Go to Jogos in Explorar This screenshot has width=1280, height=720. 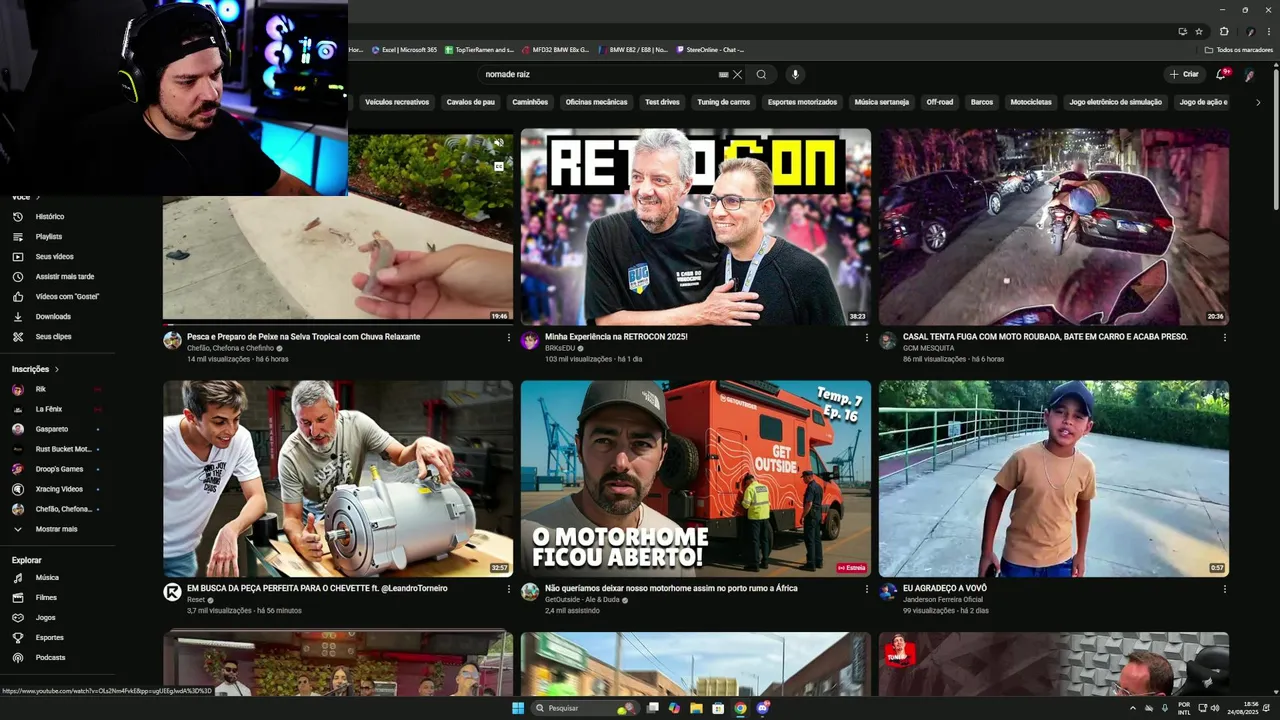tap(45, 617)
